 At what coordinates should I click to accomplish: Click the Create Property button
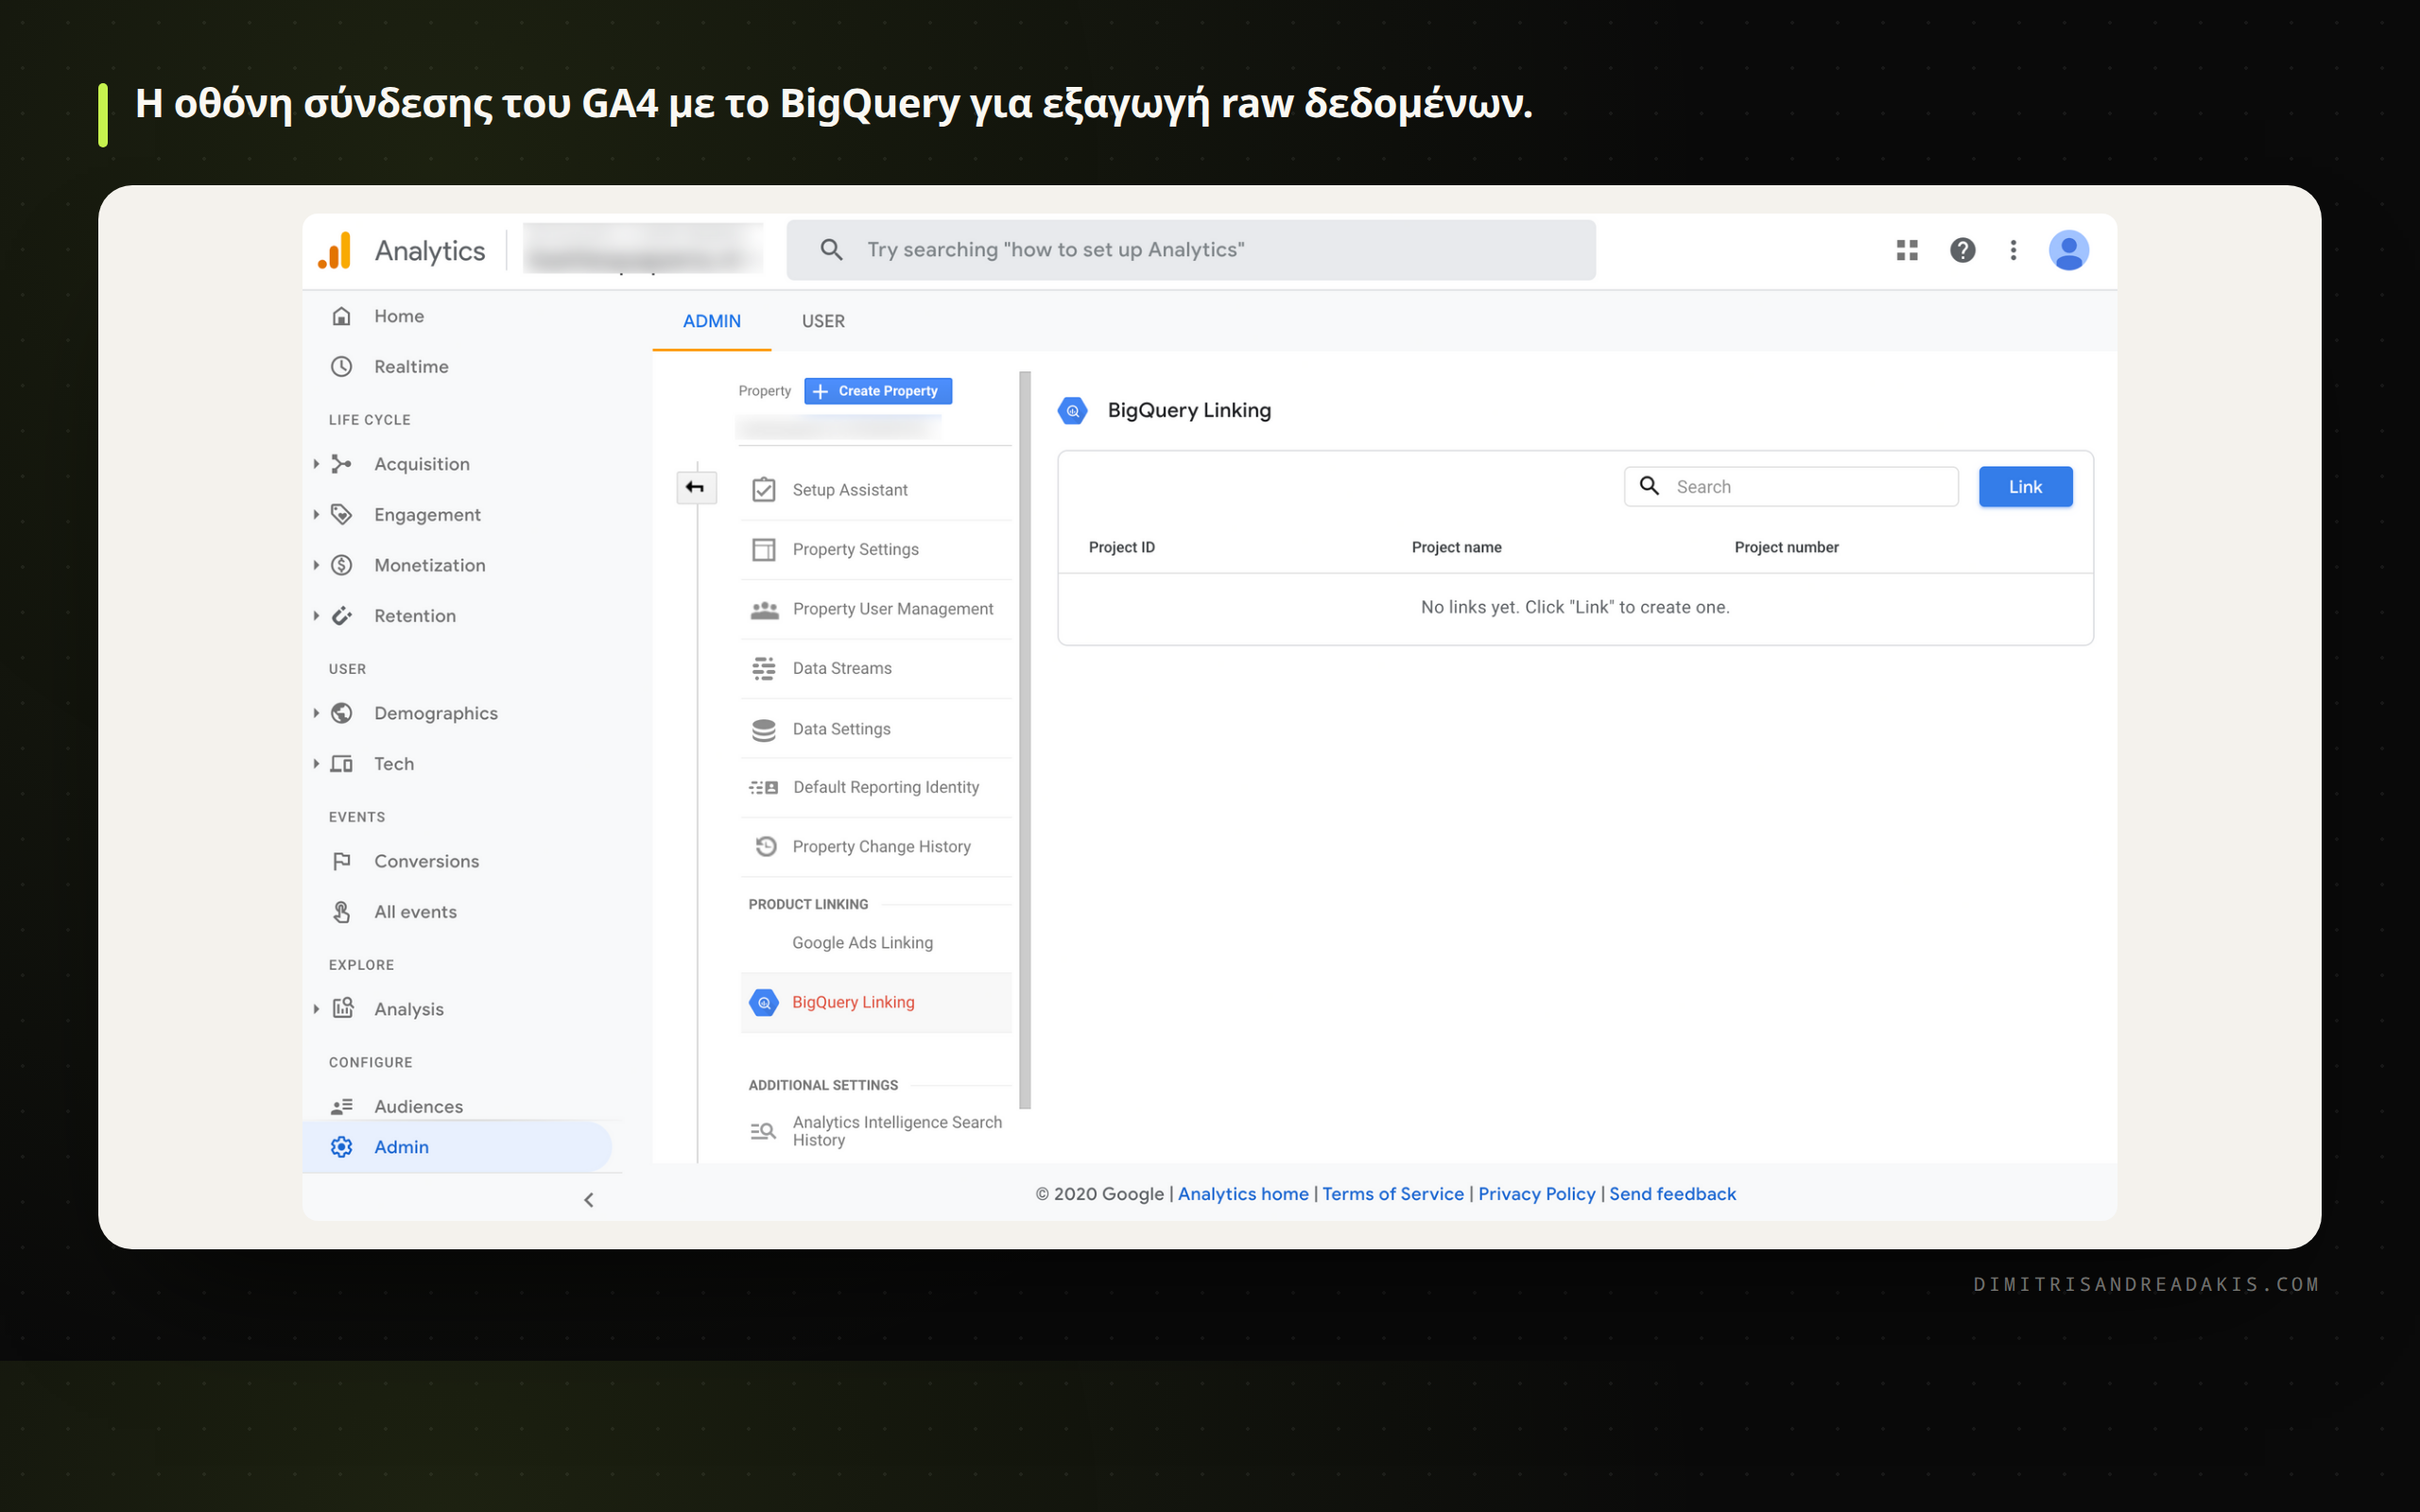[878, 391]
